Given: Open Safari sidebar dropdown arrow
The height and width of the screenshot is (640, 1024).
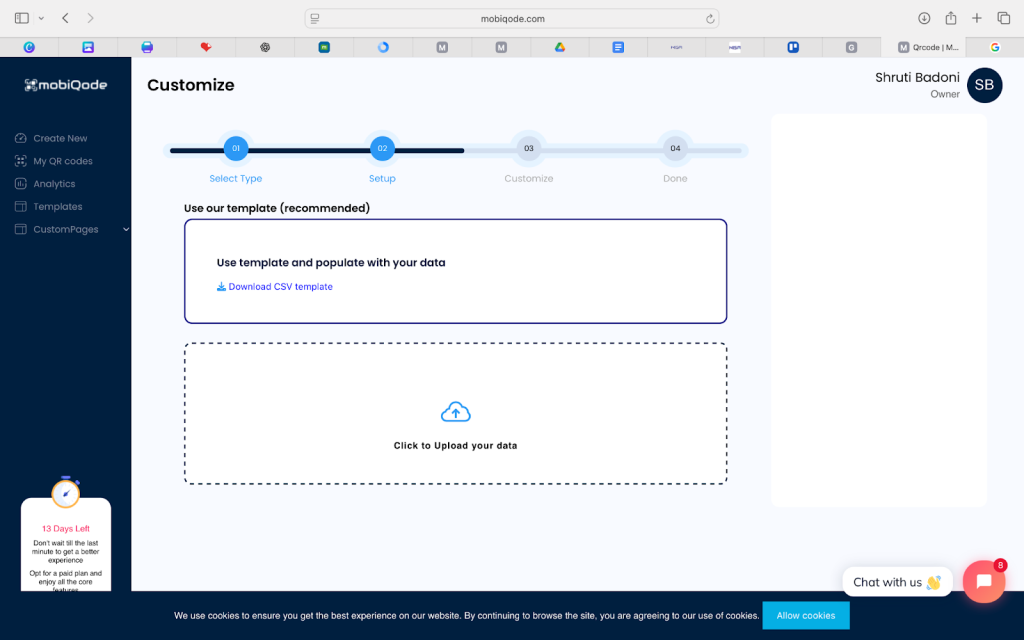Looking at the screenshot, I should pyautogui.click(x=41, y=18).
